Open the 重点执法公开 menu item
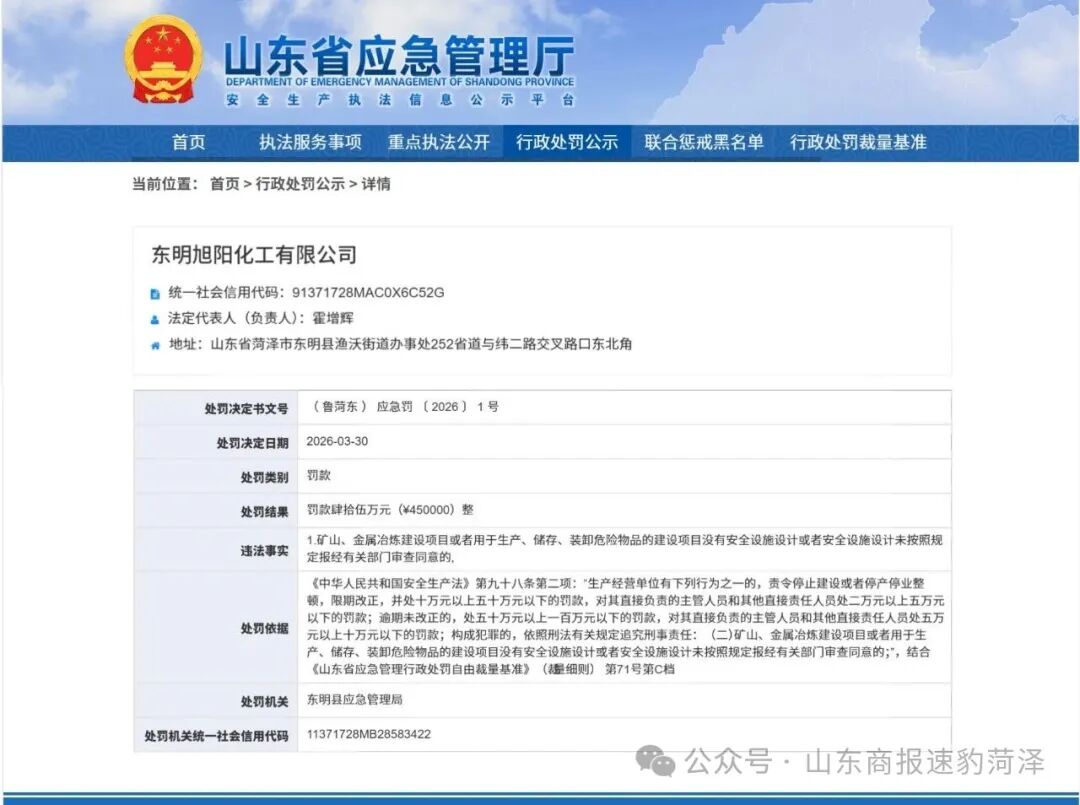 coord(439,143)
